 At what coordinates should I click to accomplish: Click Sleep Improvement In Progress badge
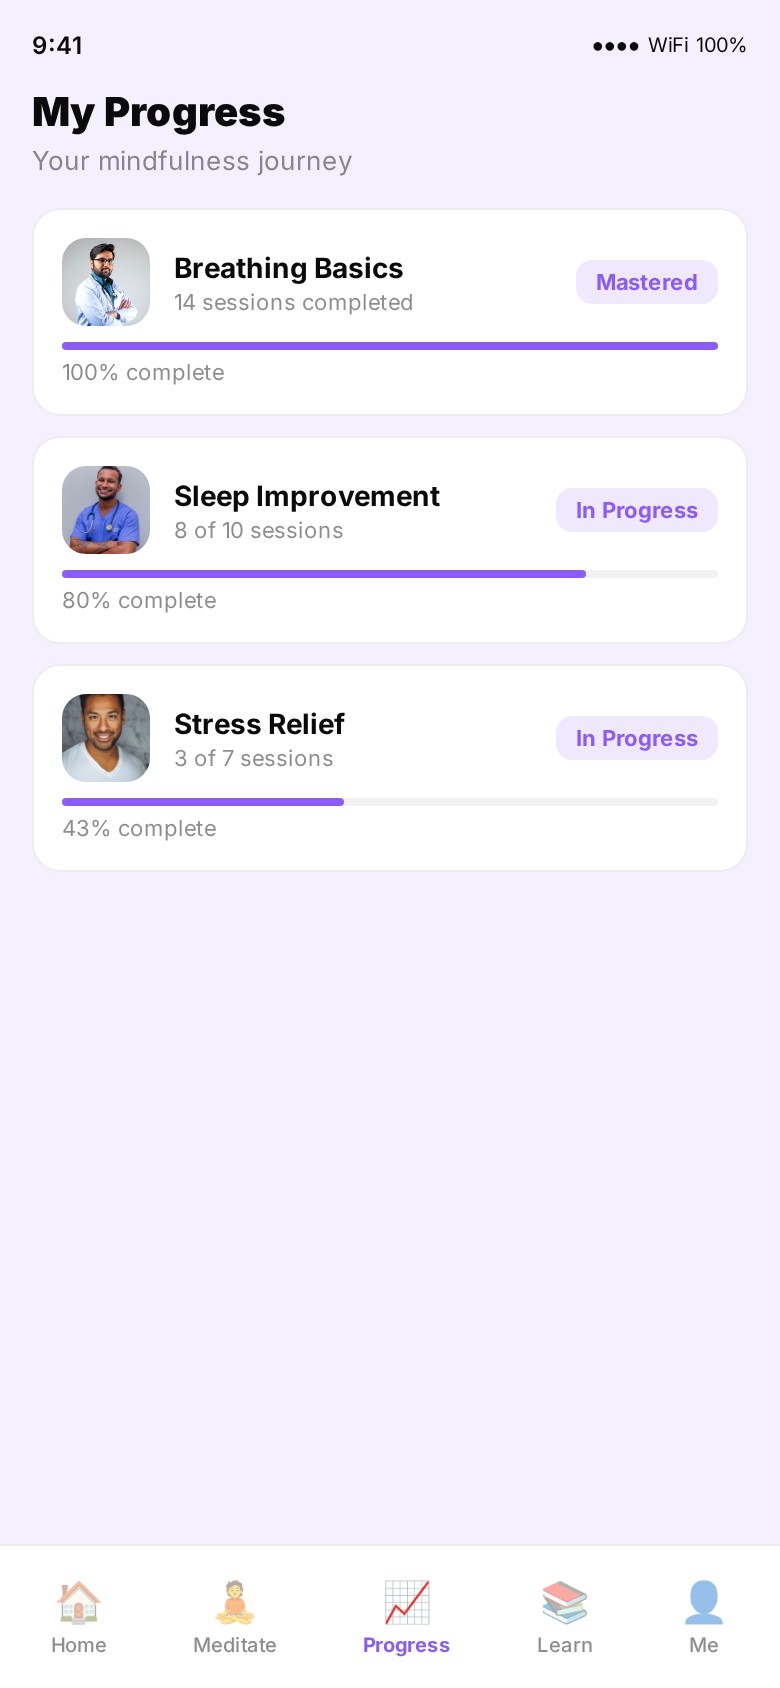click(x=636, y=510)
